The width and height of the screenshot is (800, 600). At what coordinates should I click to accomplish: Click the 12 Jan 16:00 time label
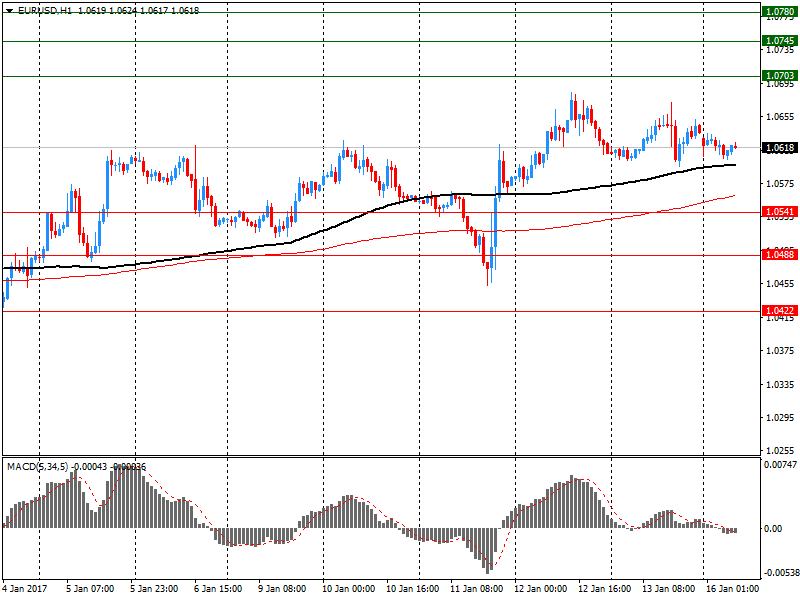(x=604, y=589)
